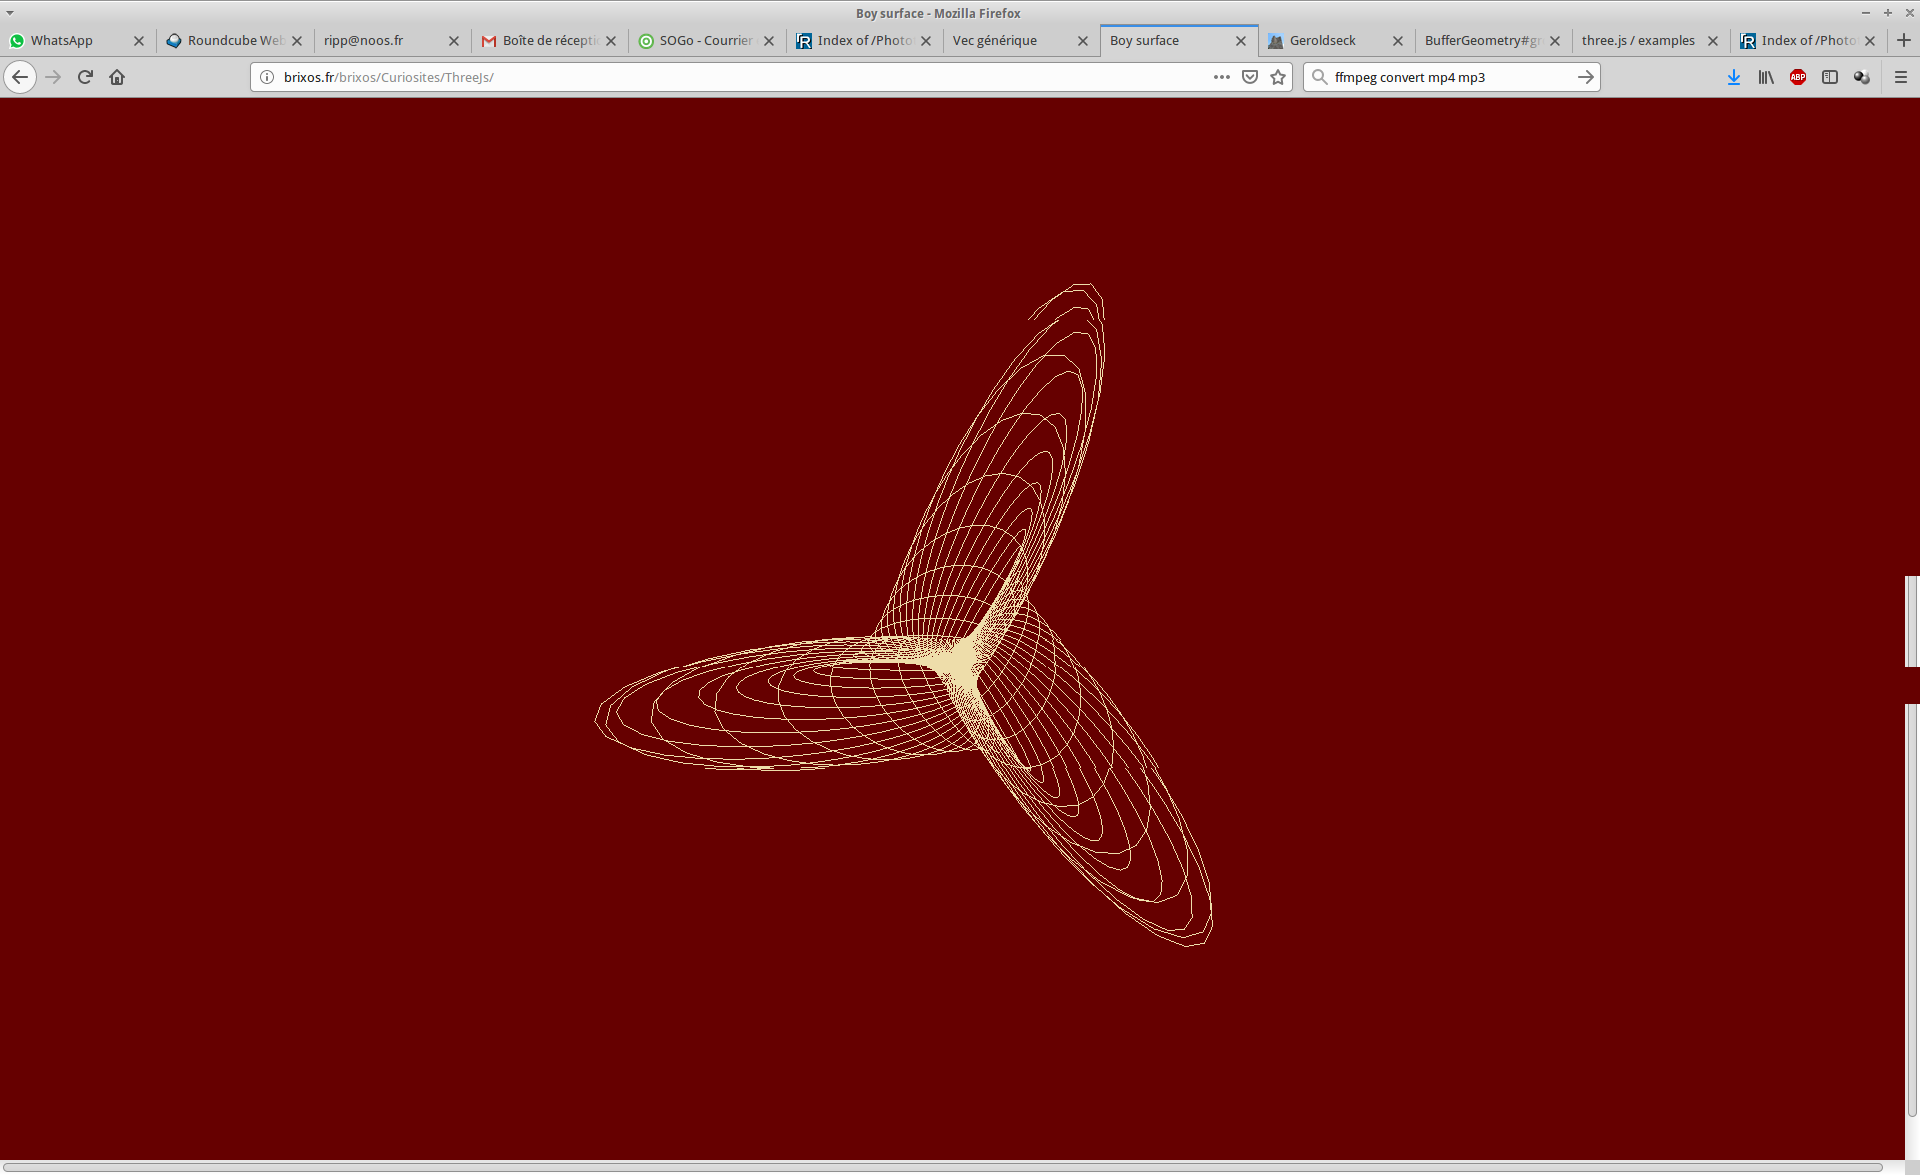Submit the ffmpeg search with arrow button
1920x1175 pixels.
[x=1586, y=77]
